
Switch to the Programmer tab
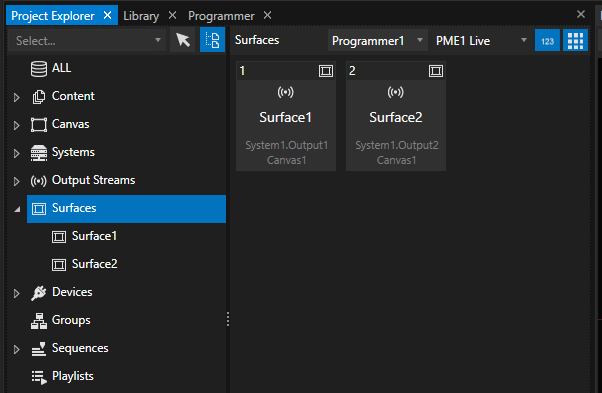pyautogui.click(x=221, y=16)
